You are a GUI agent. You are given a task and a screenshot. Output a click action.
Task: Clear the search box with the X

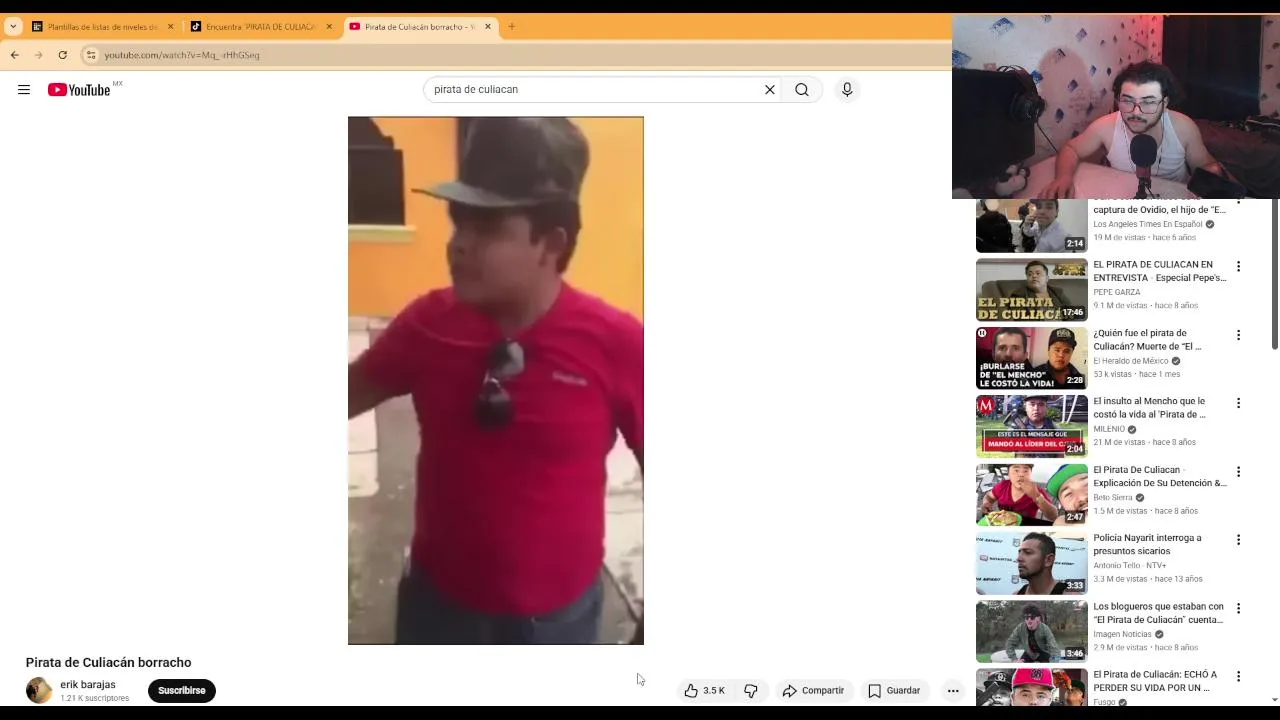click(770, 90)
